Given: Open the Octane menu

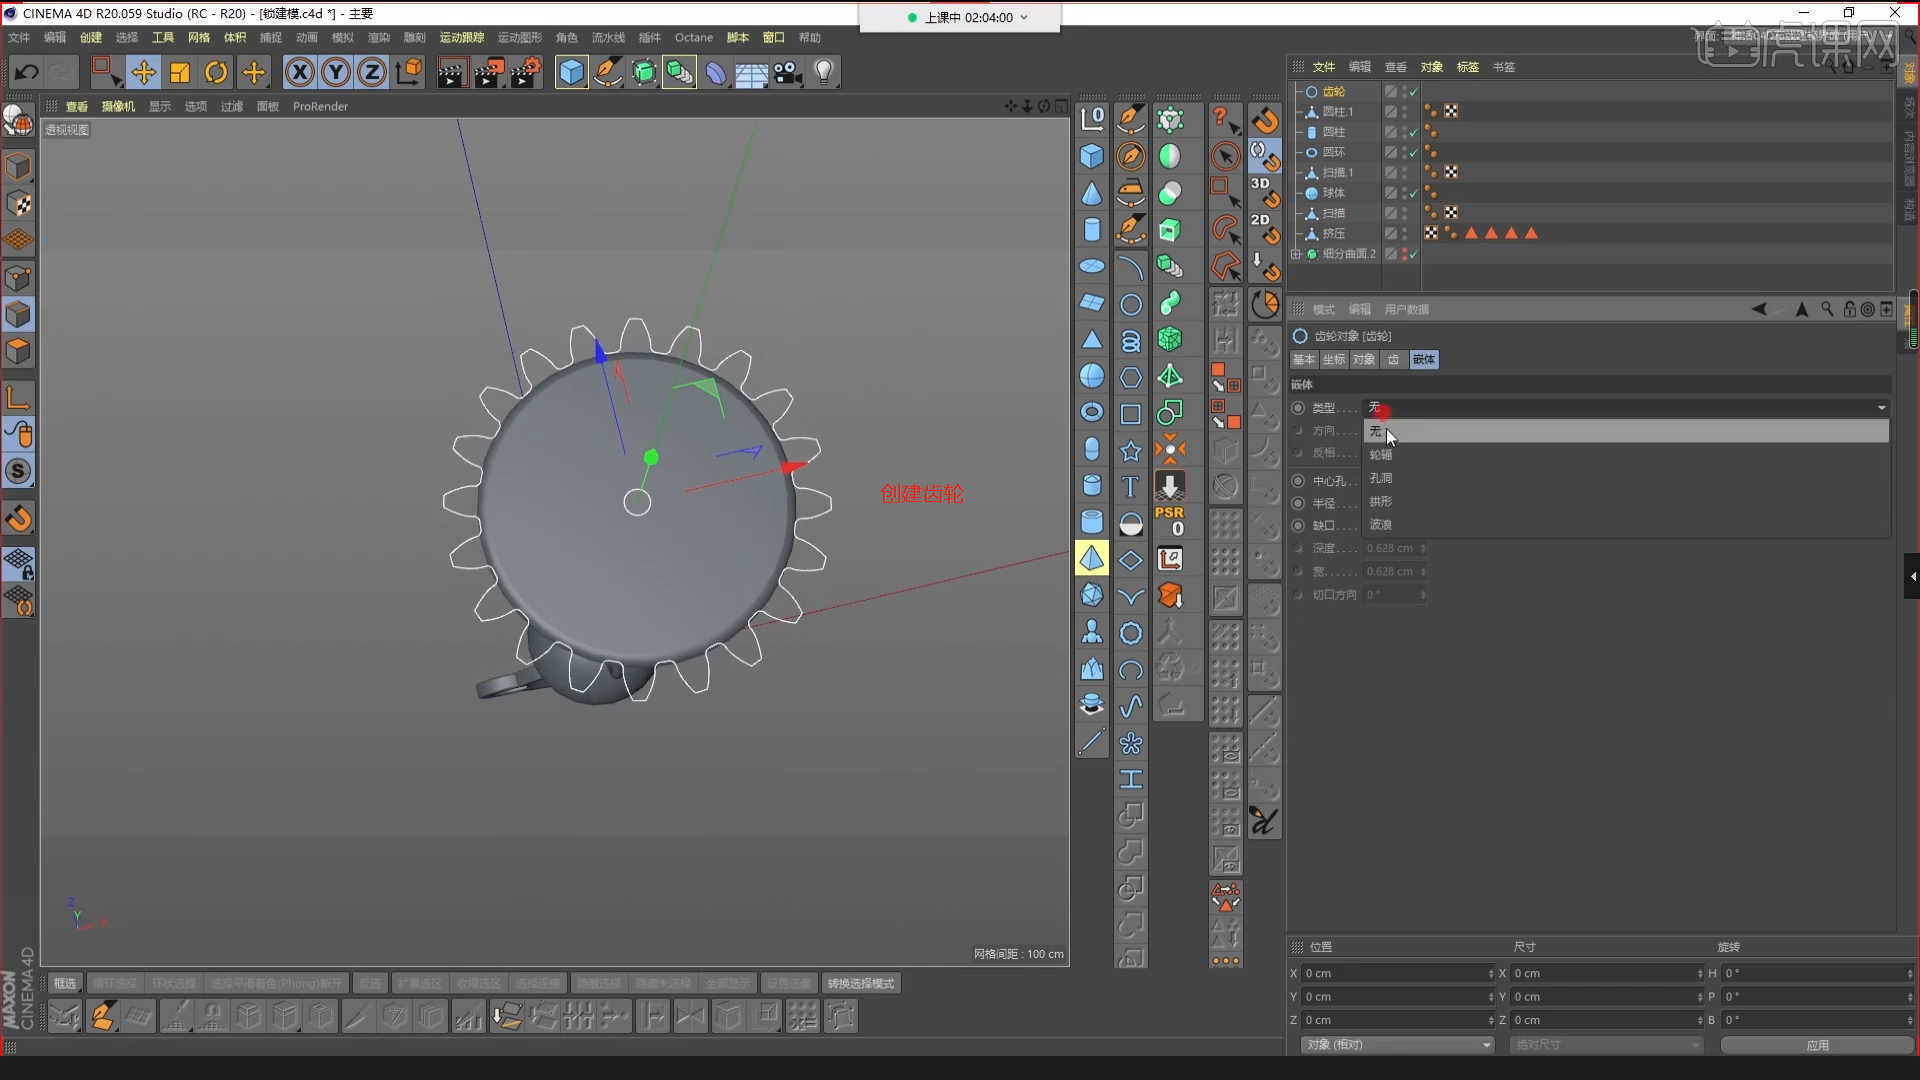Looking at the screenshot, I should 694,37.
